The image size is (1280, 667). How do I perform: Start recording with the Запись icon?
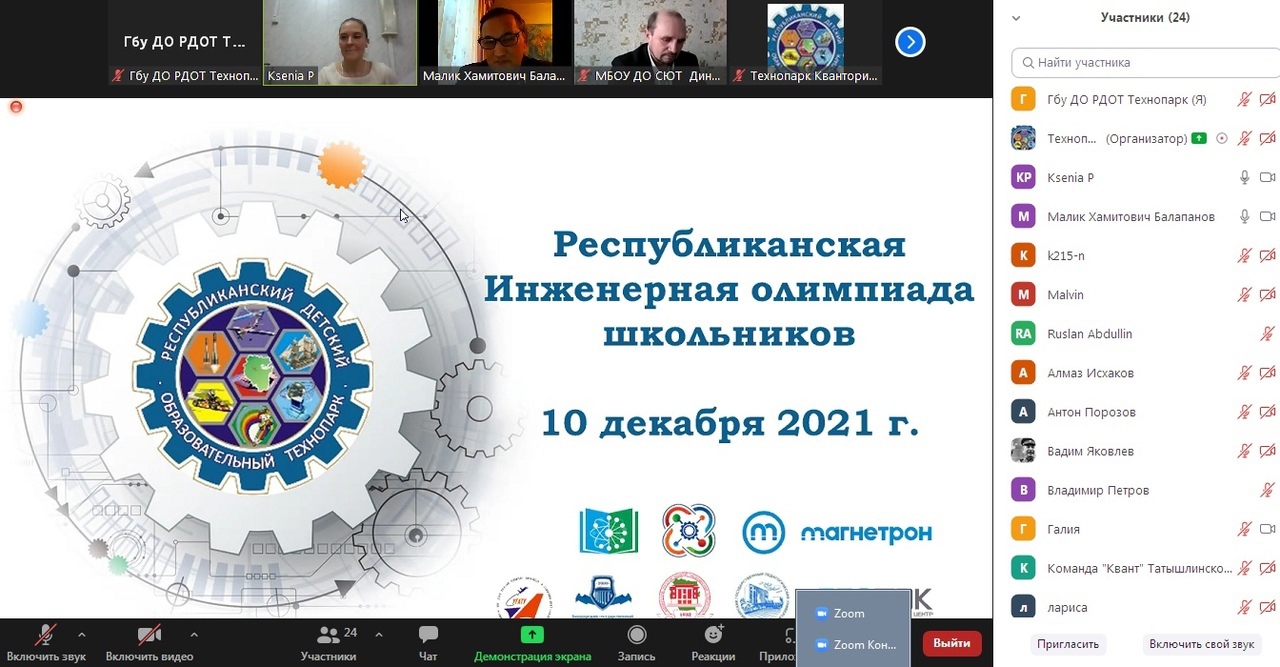(636, 635)
